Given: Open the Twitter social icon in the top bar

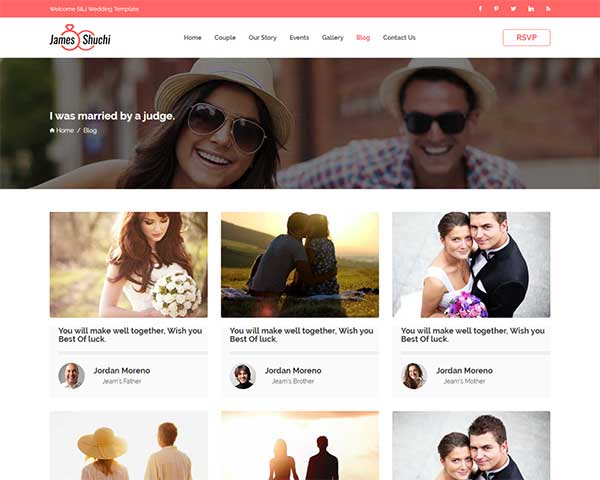Looking at the screenshot, I should click(514, 9).
